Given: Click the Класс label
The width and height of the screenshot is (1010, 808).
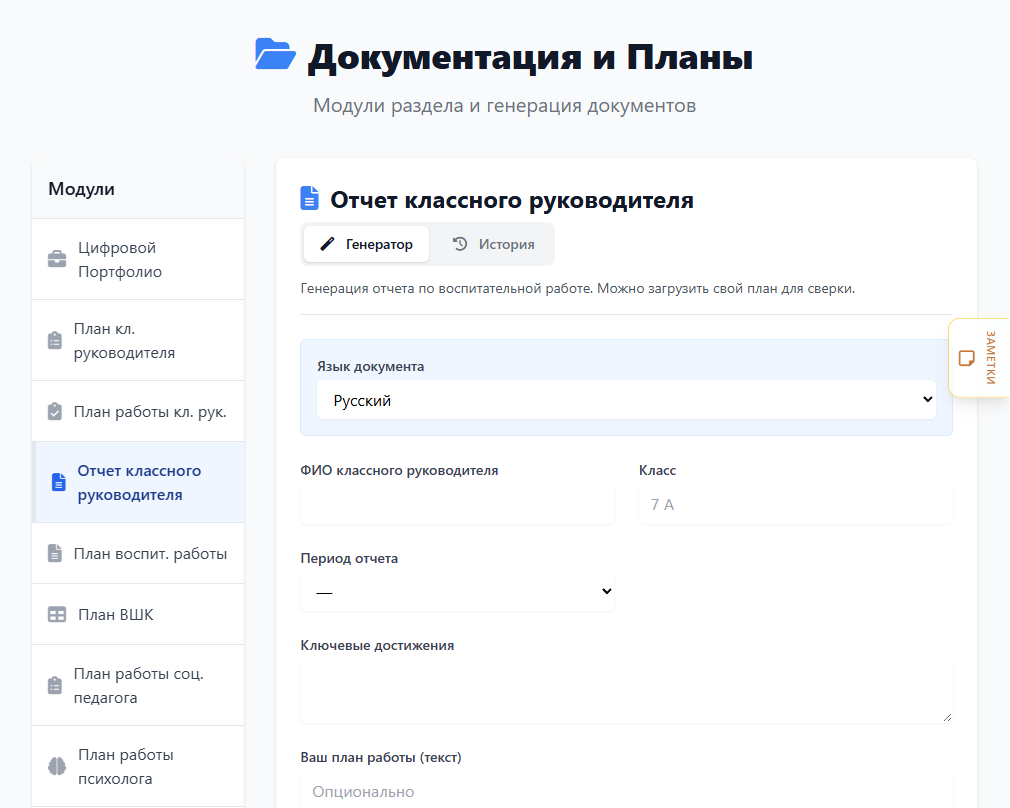Looking at the screenshot, I should tap(657, 470).
